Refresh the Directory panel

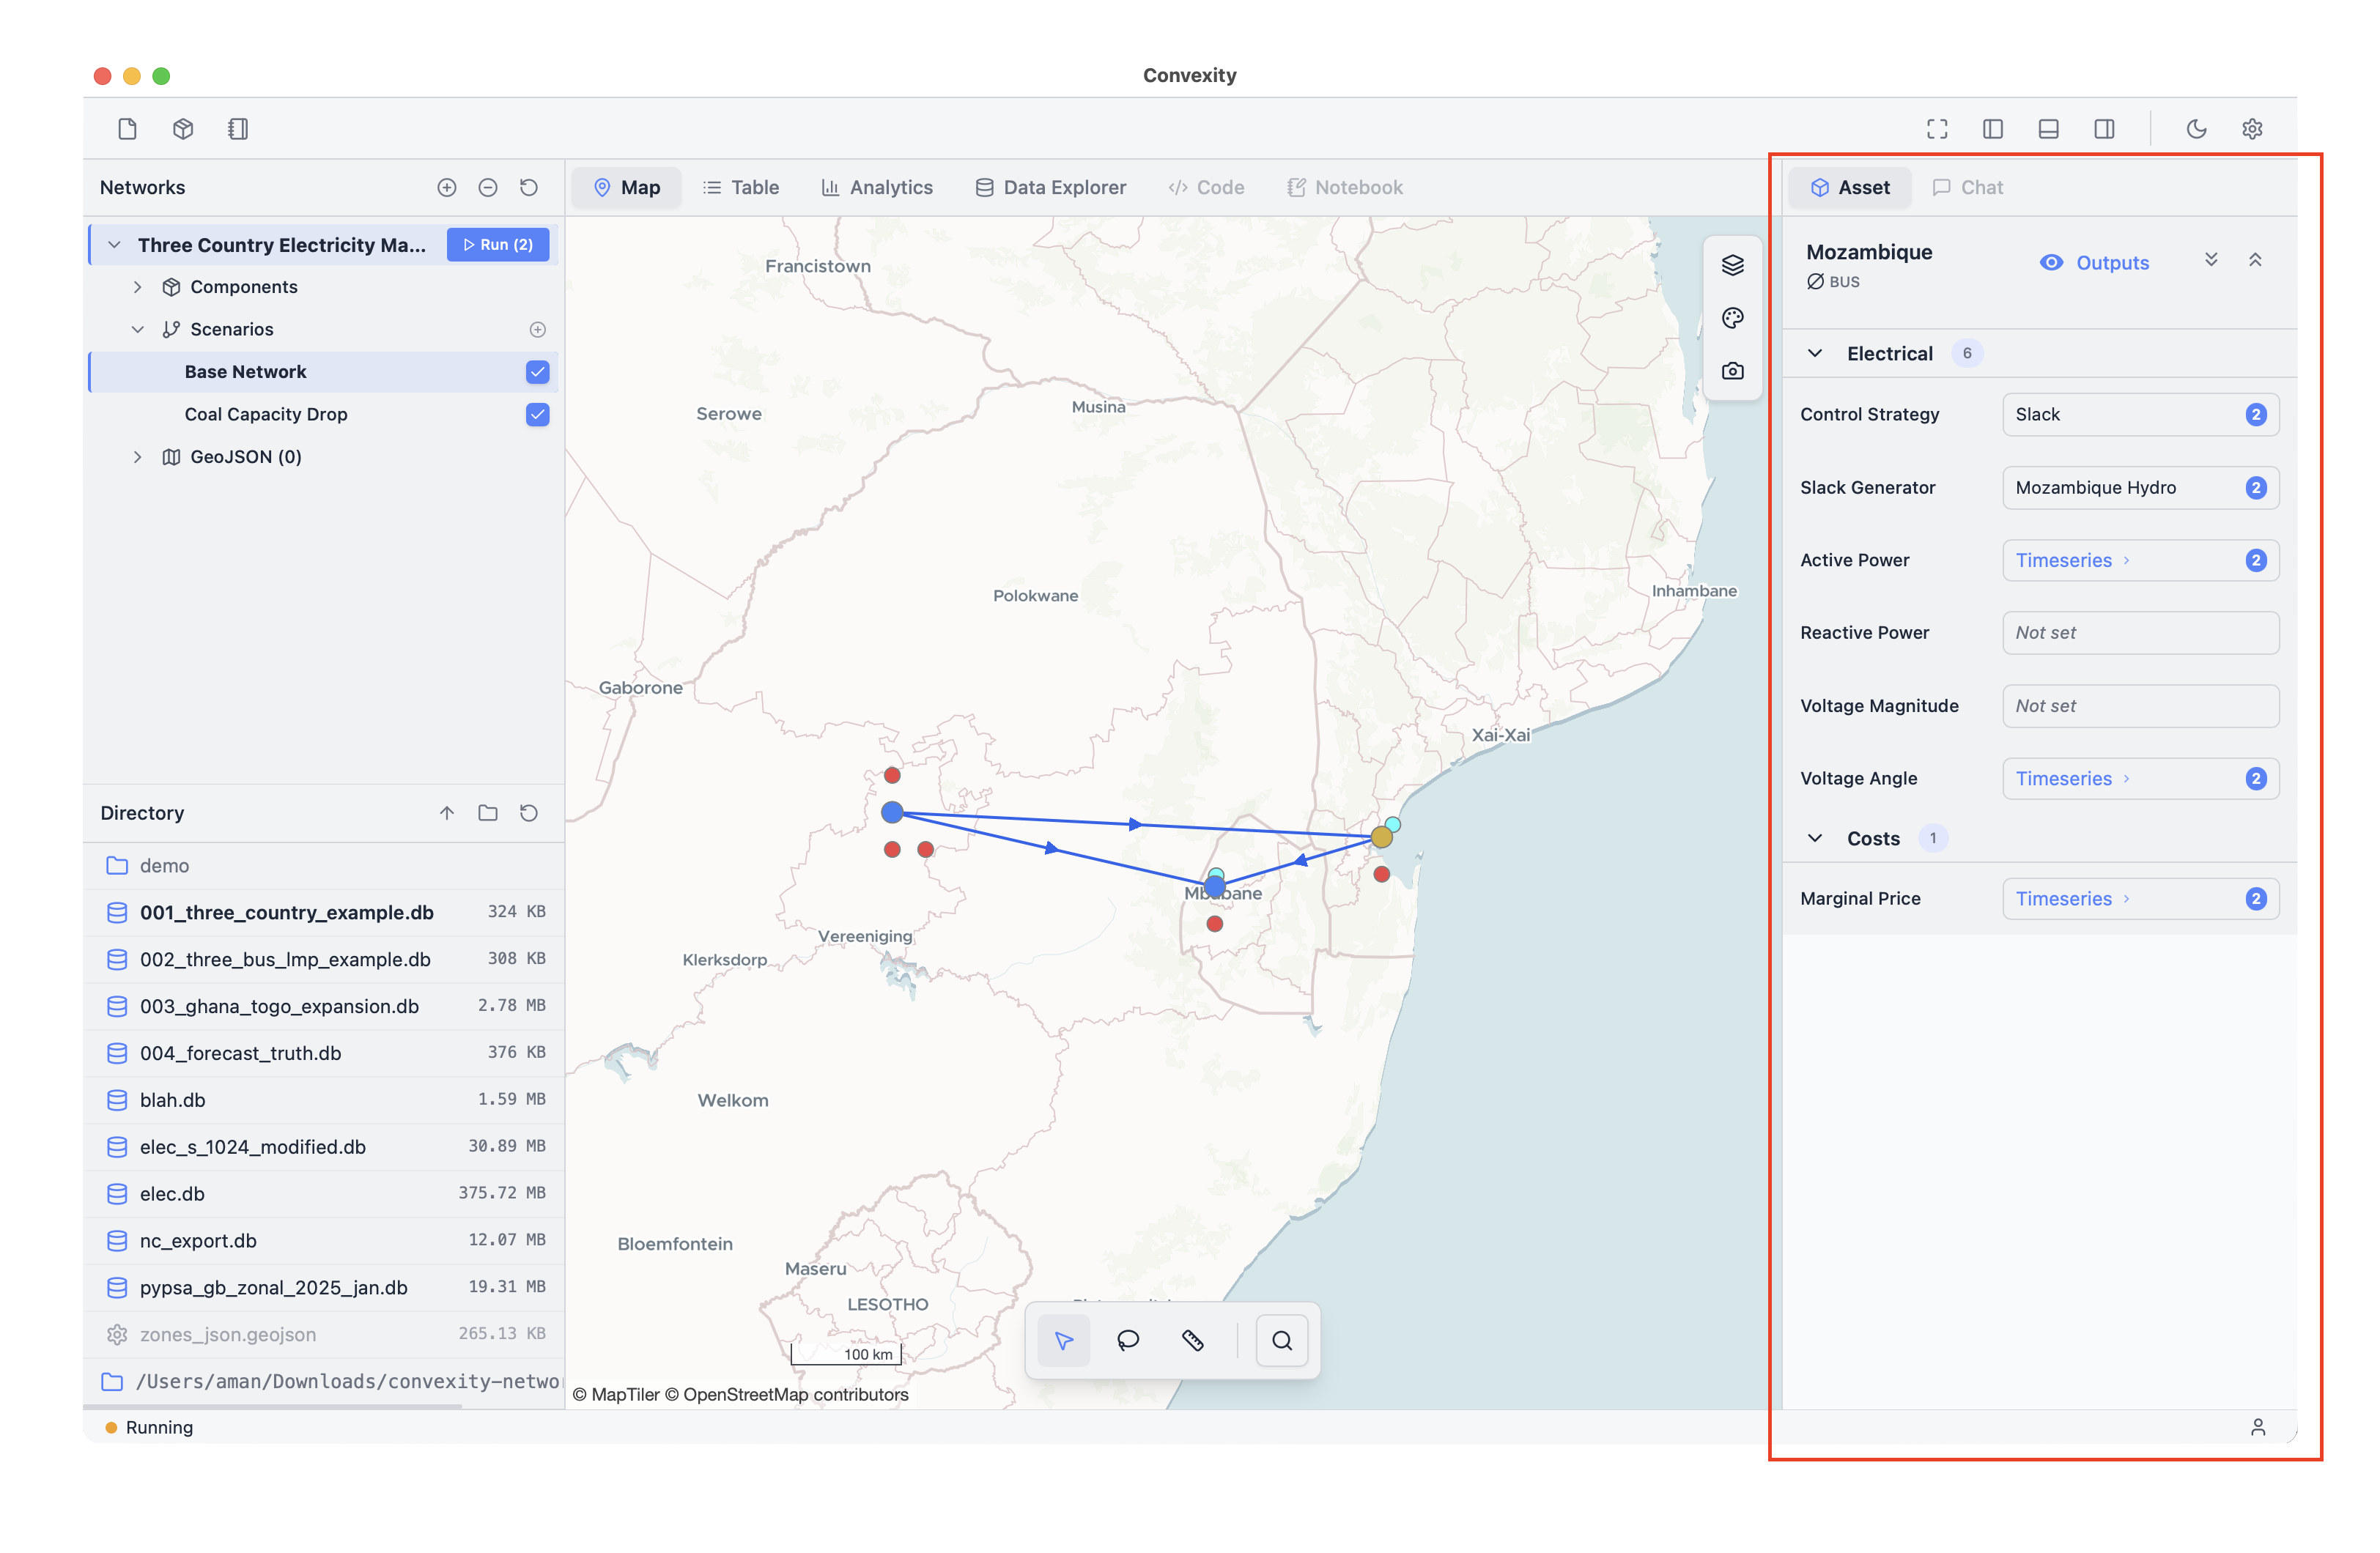point(528,812)
